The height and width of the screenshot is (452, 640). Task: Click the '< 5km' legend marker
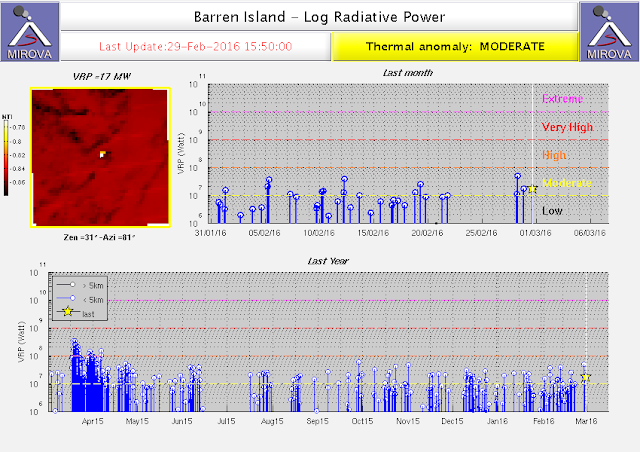(x=73, y=298)
